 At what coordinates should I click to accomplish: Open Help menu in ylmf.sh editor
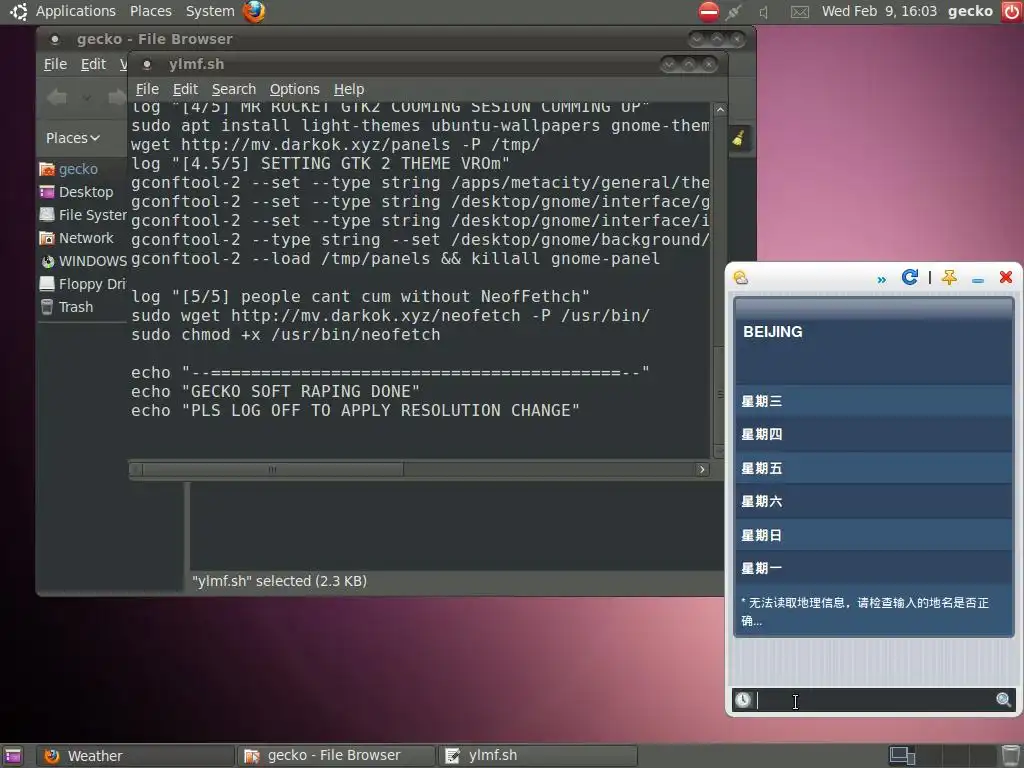click(x=349, y=89)
